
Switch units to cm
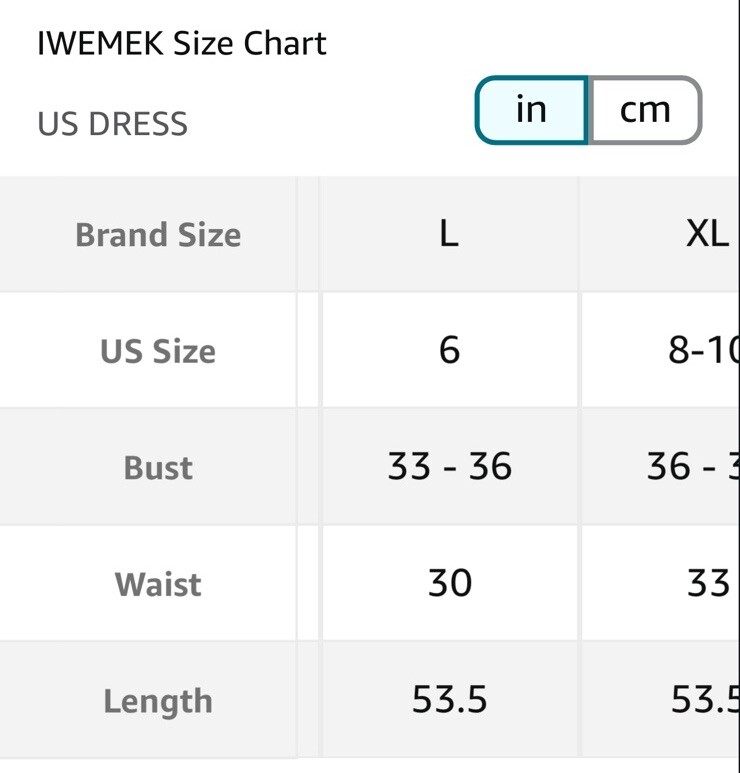coord(645,110)
